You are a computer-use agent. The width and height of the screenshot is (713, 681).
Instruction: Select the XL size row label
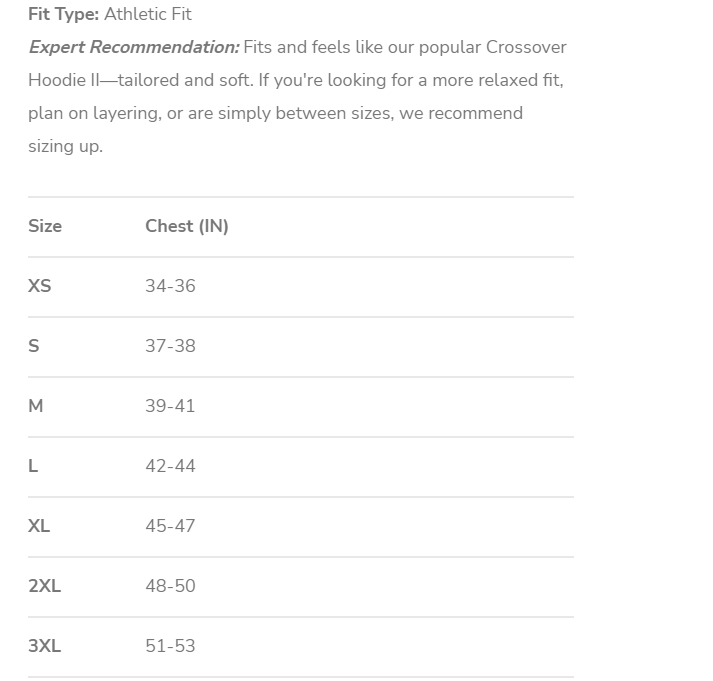pos(39,526)
